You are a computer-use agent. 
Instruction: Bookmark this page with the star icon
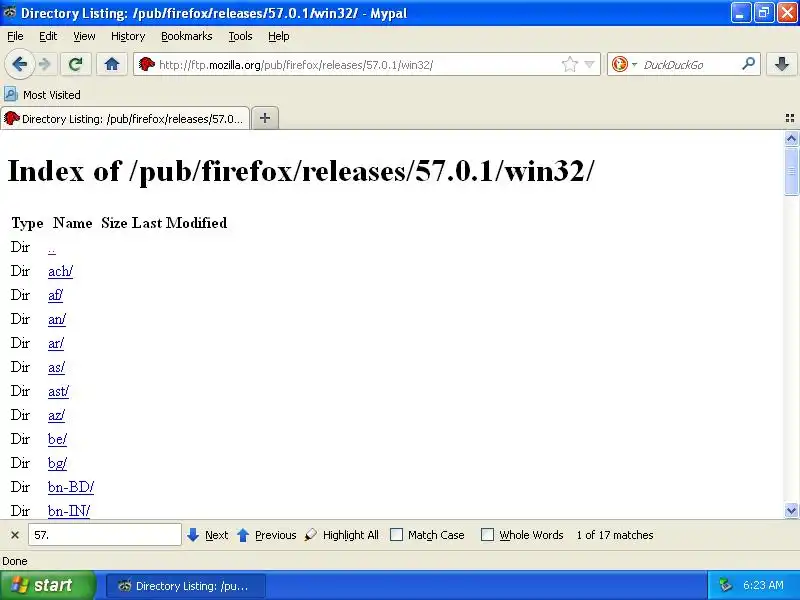click(569, 64)
